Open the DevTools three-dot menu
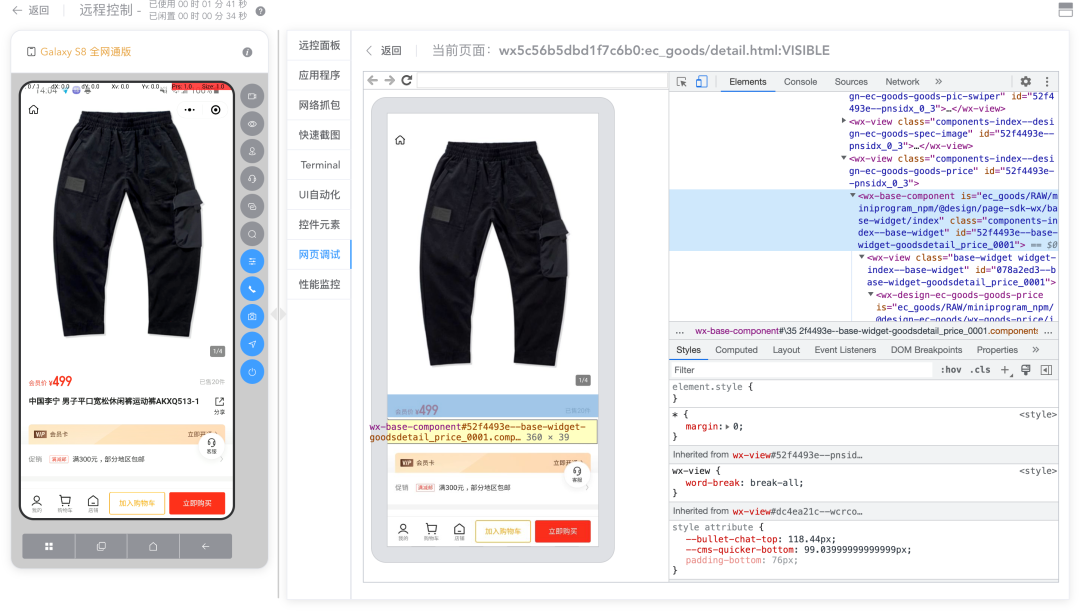 point(1047,81)
